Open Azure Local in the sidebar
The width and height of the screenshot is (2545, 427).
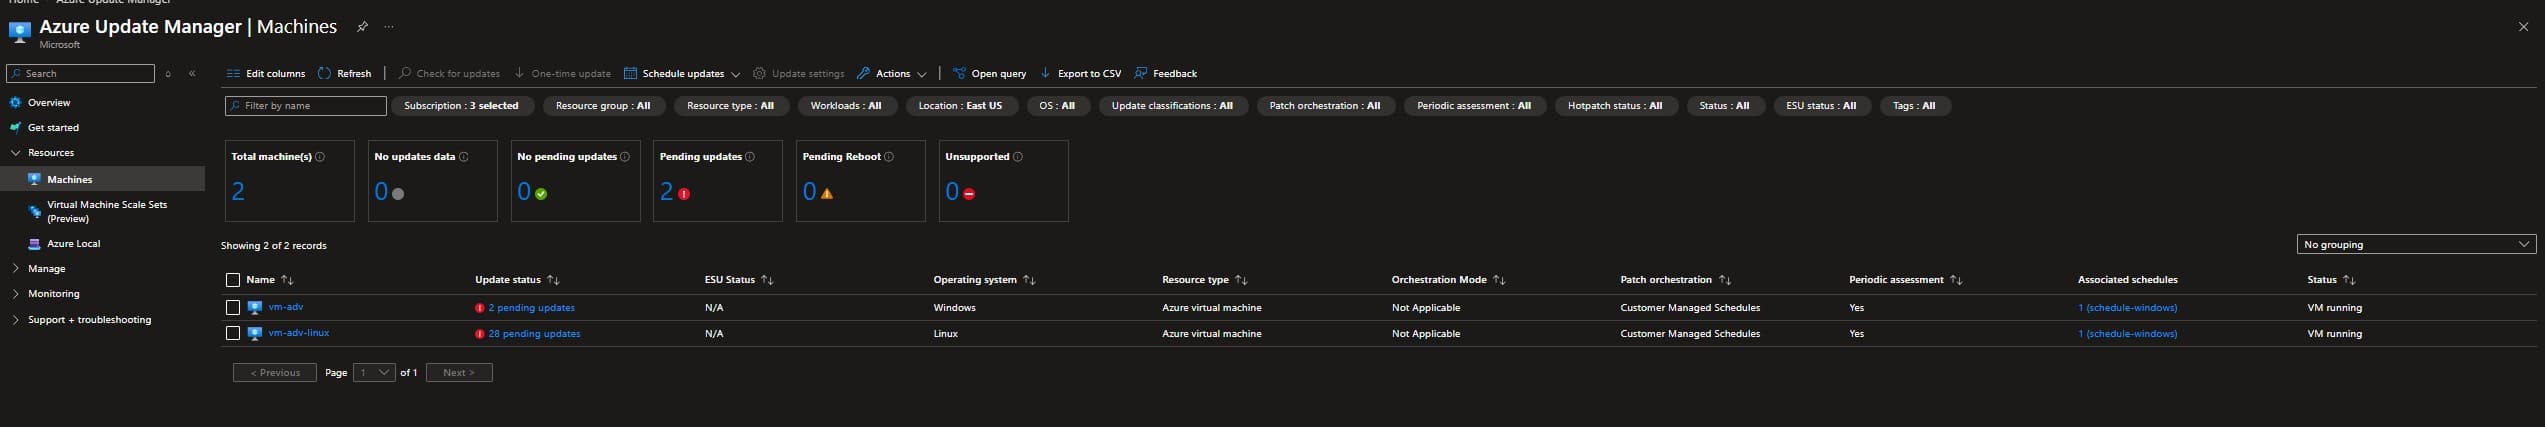pyautogui.click(x=74, y=244)
